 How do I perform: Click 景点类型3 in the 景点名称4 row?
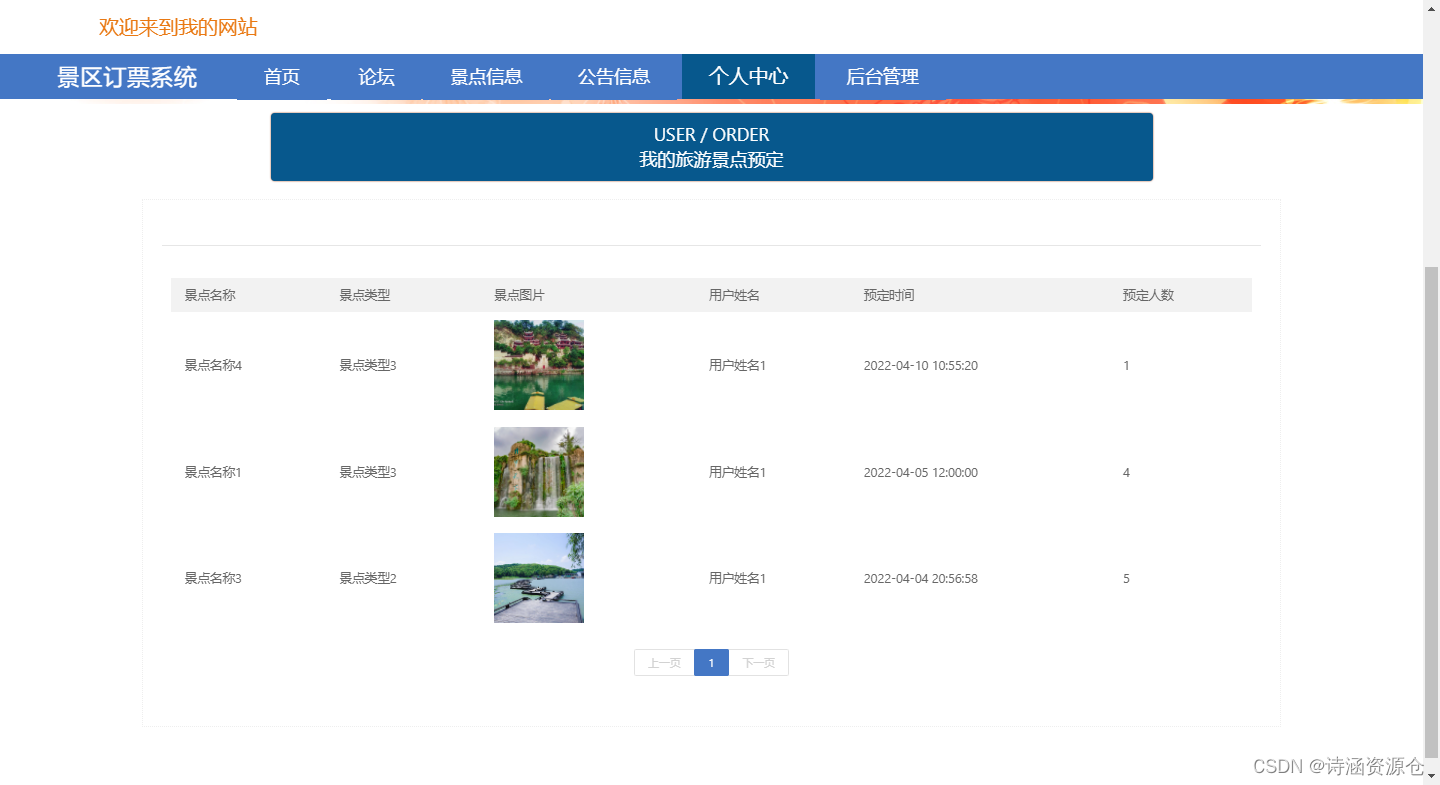368,365
